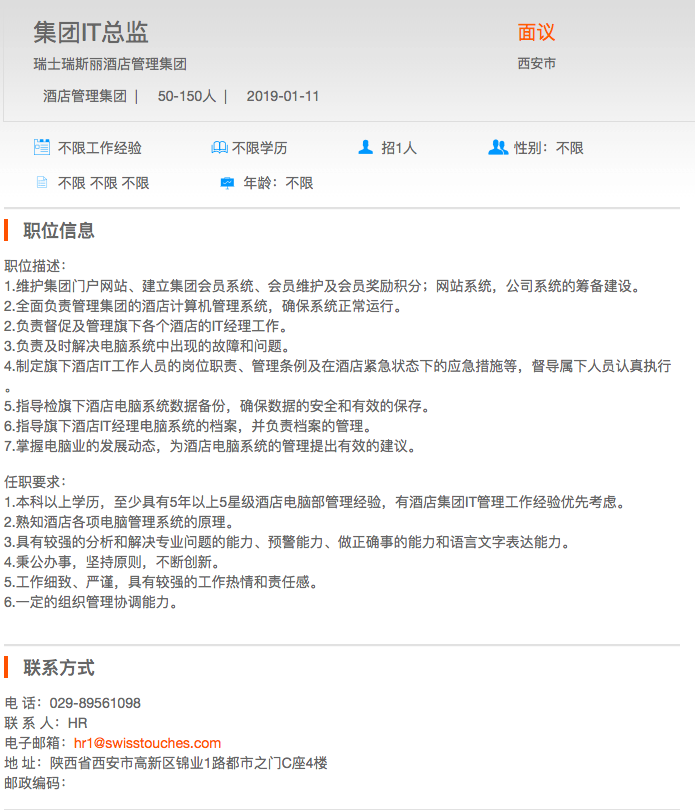The width and height of the screenshot is (695, 810).
Task: Select the city 西安市
Action: pyautogui.click(x=537, y=64)
